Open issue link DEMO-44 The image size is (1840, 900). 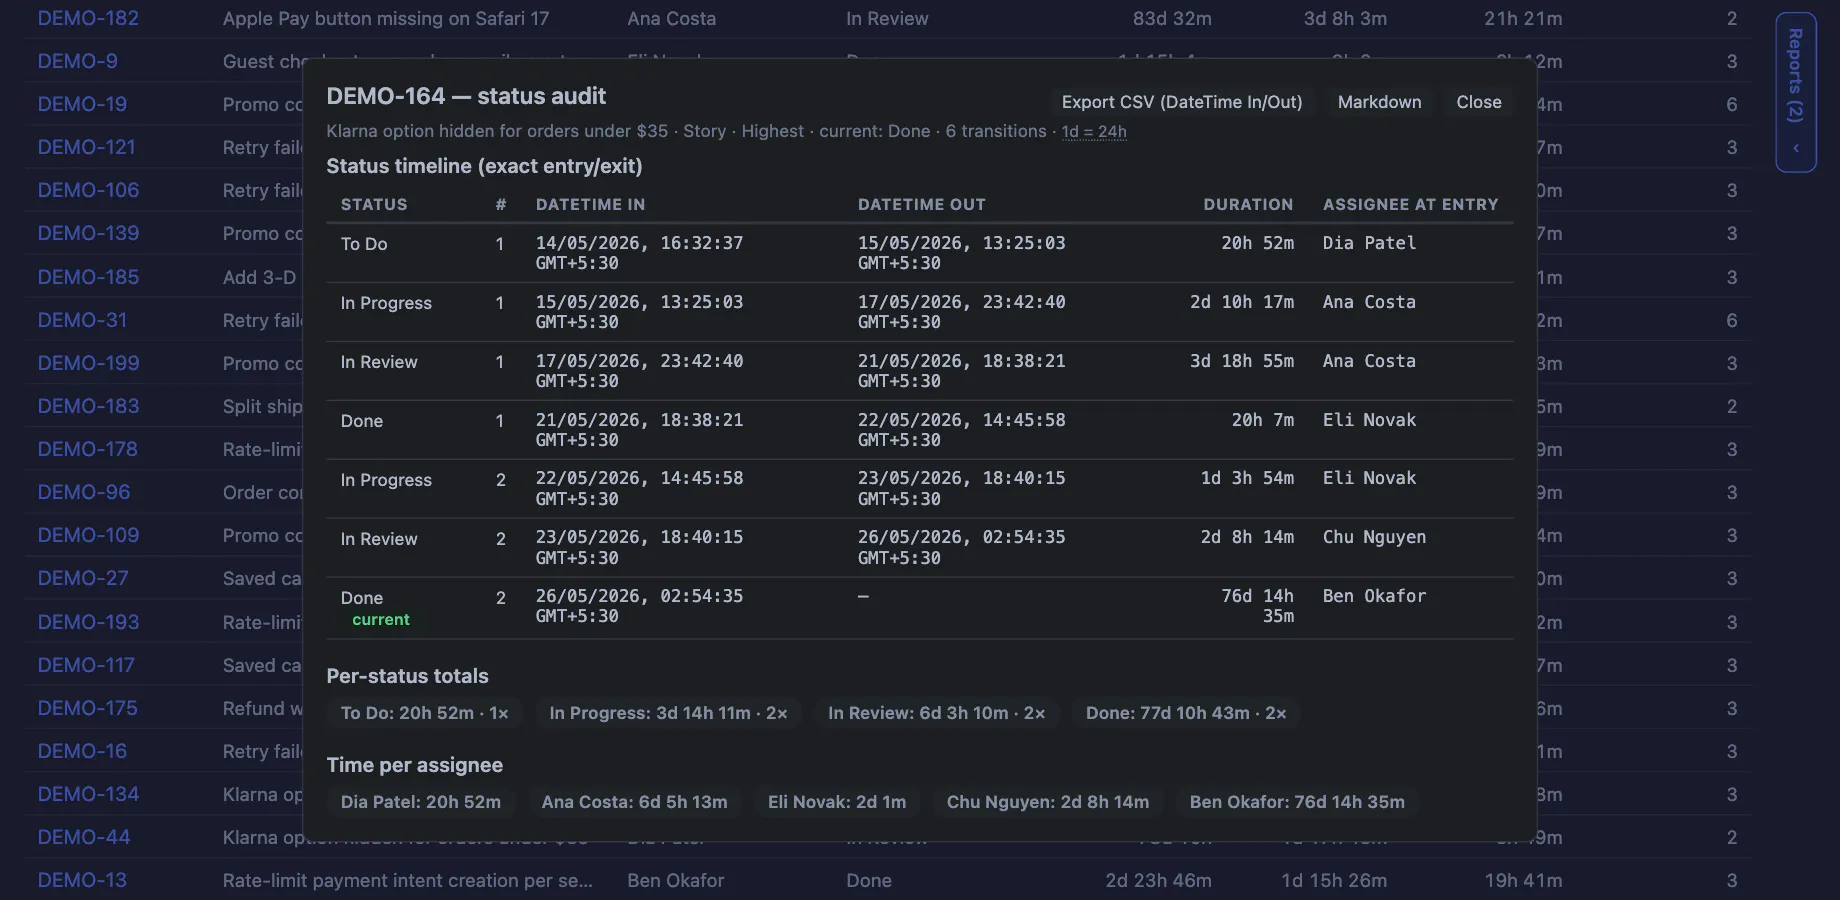coord(84,837)
